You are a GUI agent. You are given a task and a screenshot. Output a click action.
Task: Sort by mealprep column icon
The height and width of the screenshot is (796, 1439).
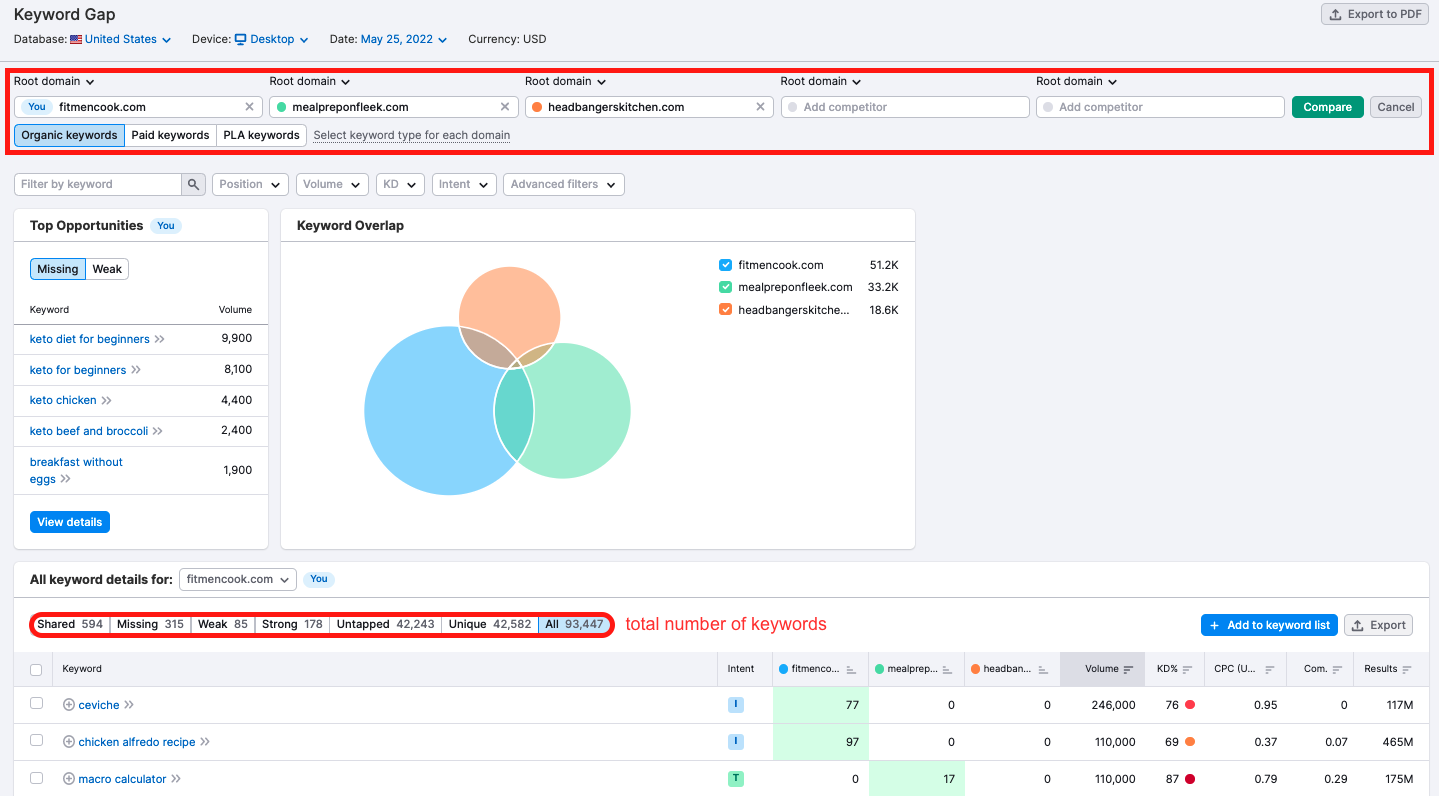coord(947,669)
